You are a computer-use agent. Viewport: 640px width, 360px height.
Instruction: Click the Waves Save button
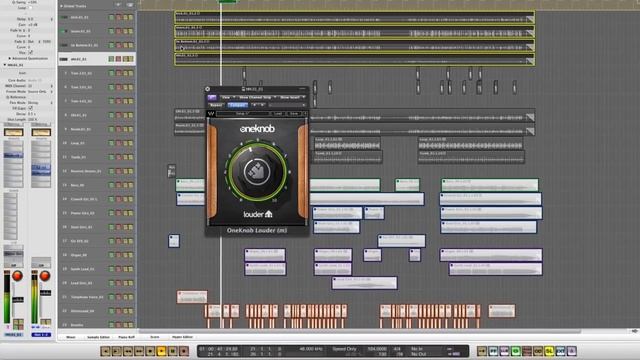(294, 114)
